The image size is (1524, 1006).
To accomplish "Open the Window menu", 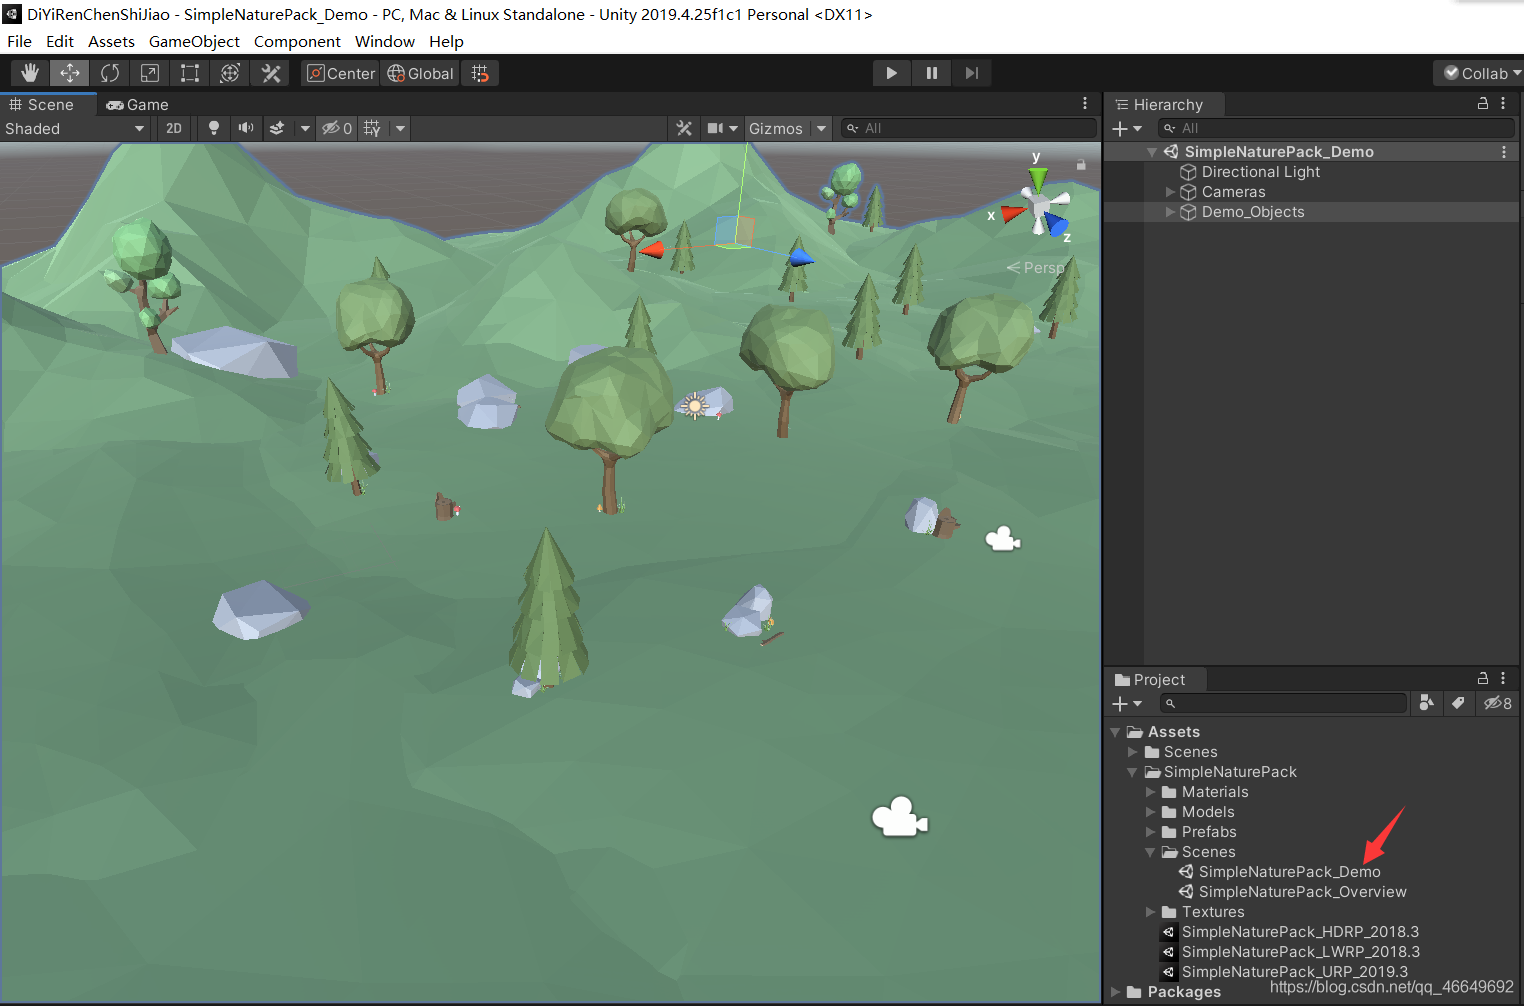I will click(x=384, y=41).
